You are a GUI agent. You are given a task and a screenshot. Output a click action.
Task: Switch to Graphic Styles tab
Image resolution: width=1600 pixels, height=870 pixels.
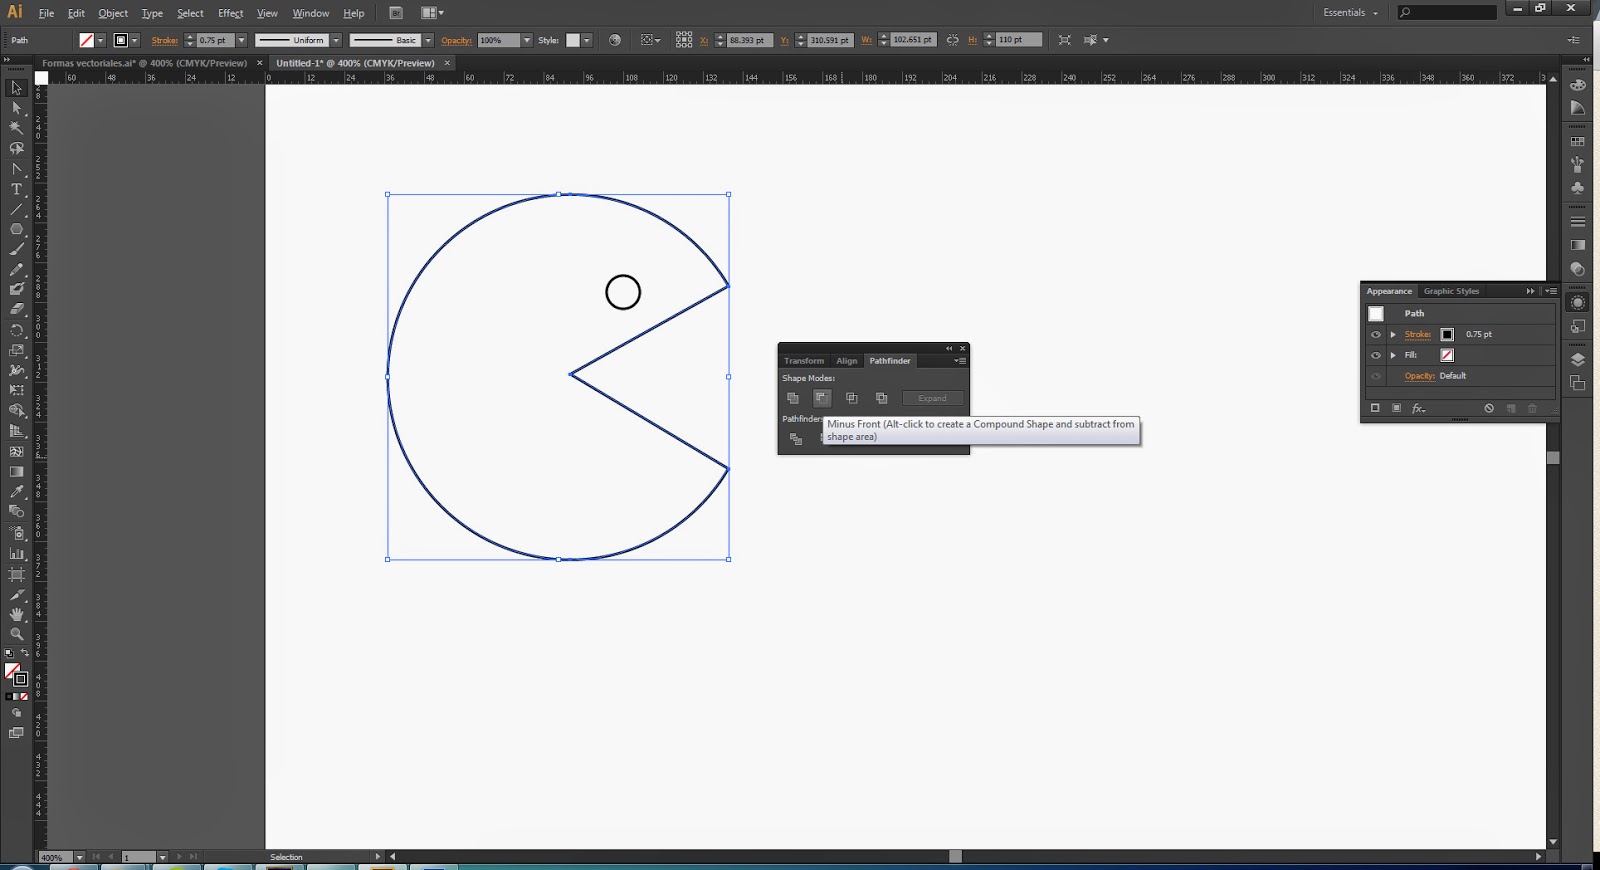point(1451,291)
